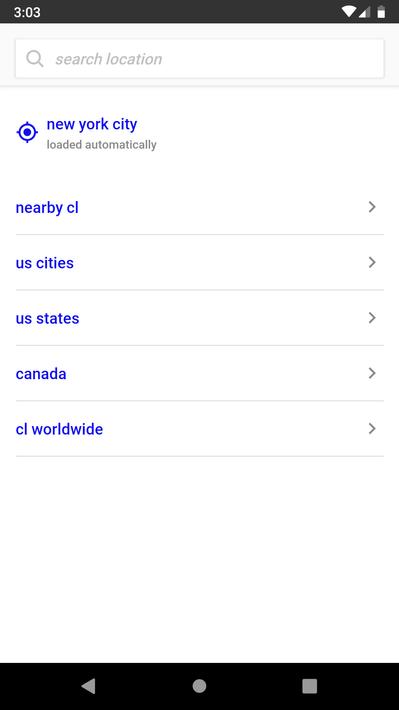This screenshot has height=710, width=399.
Task: Tap the location crosshair icon
Action: point(27,132)
